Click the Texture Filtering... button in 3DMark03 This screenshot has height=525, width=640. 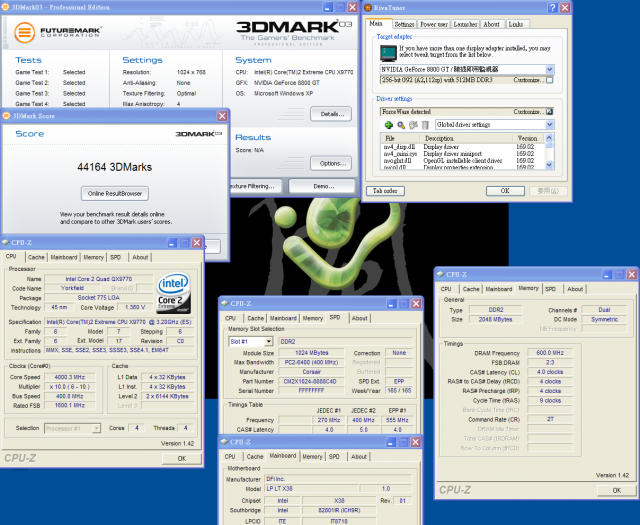pos(256,186)
